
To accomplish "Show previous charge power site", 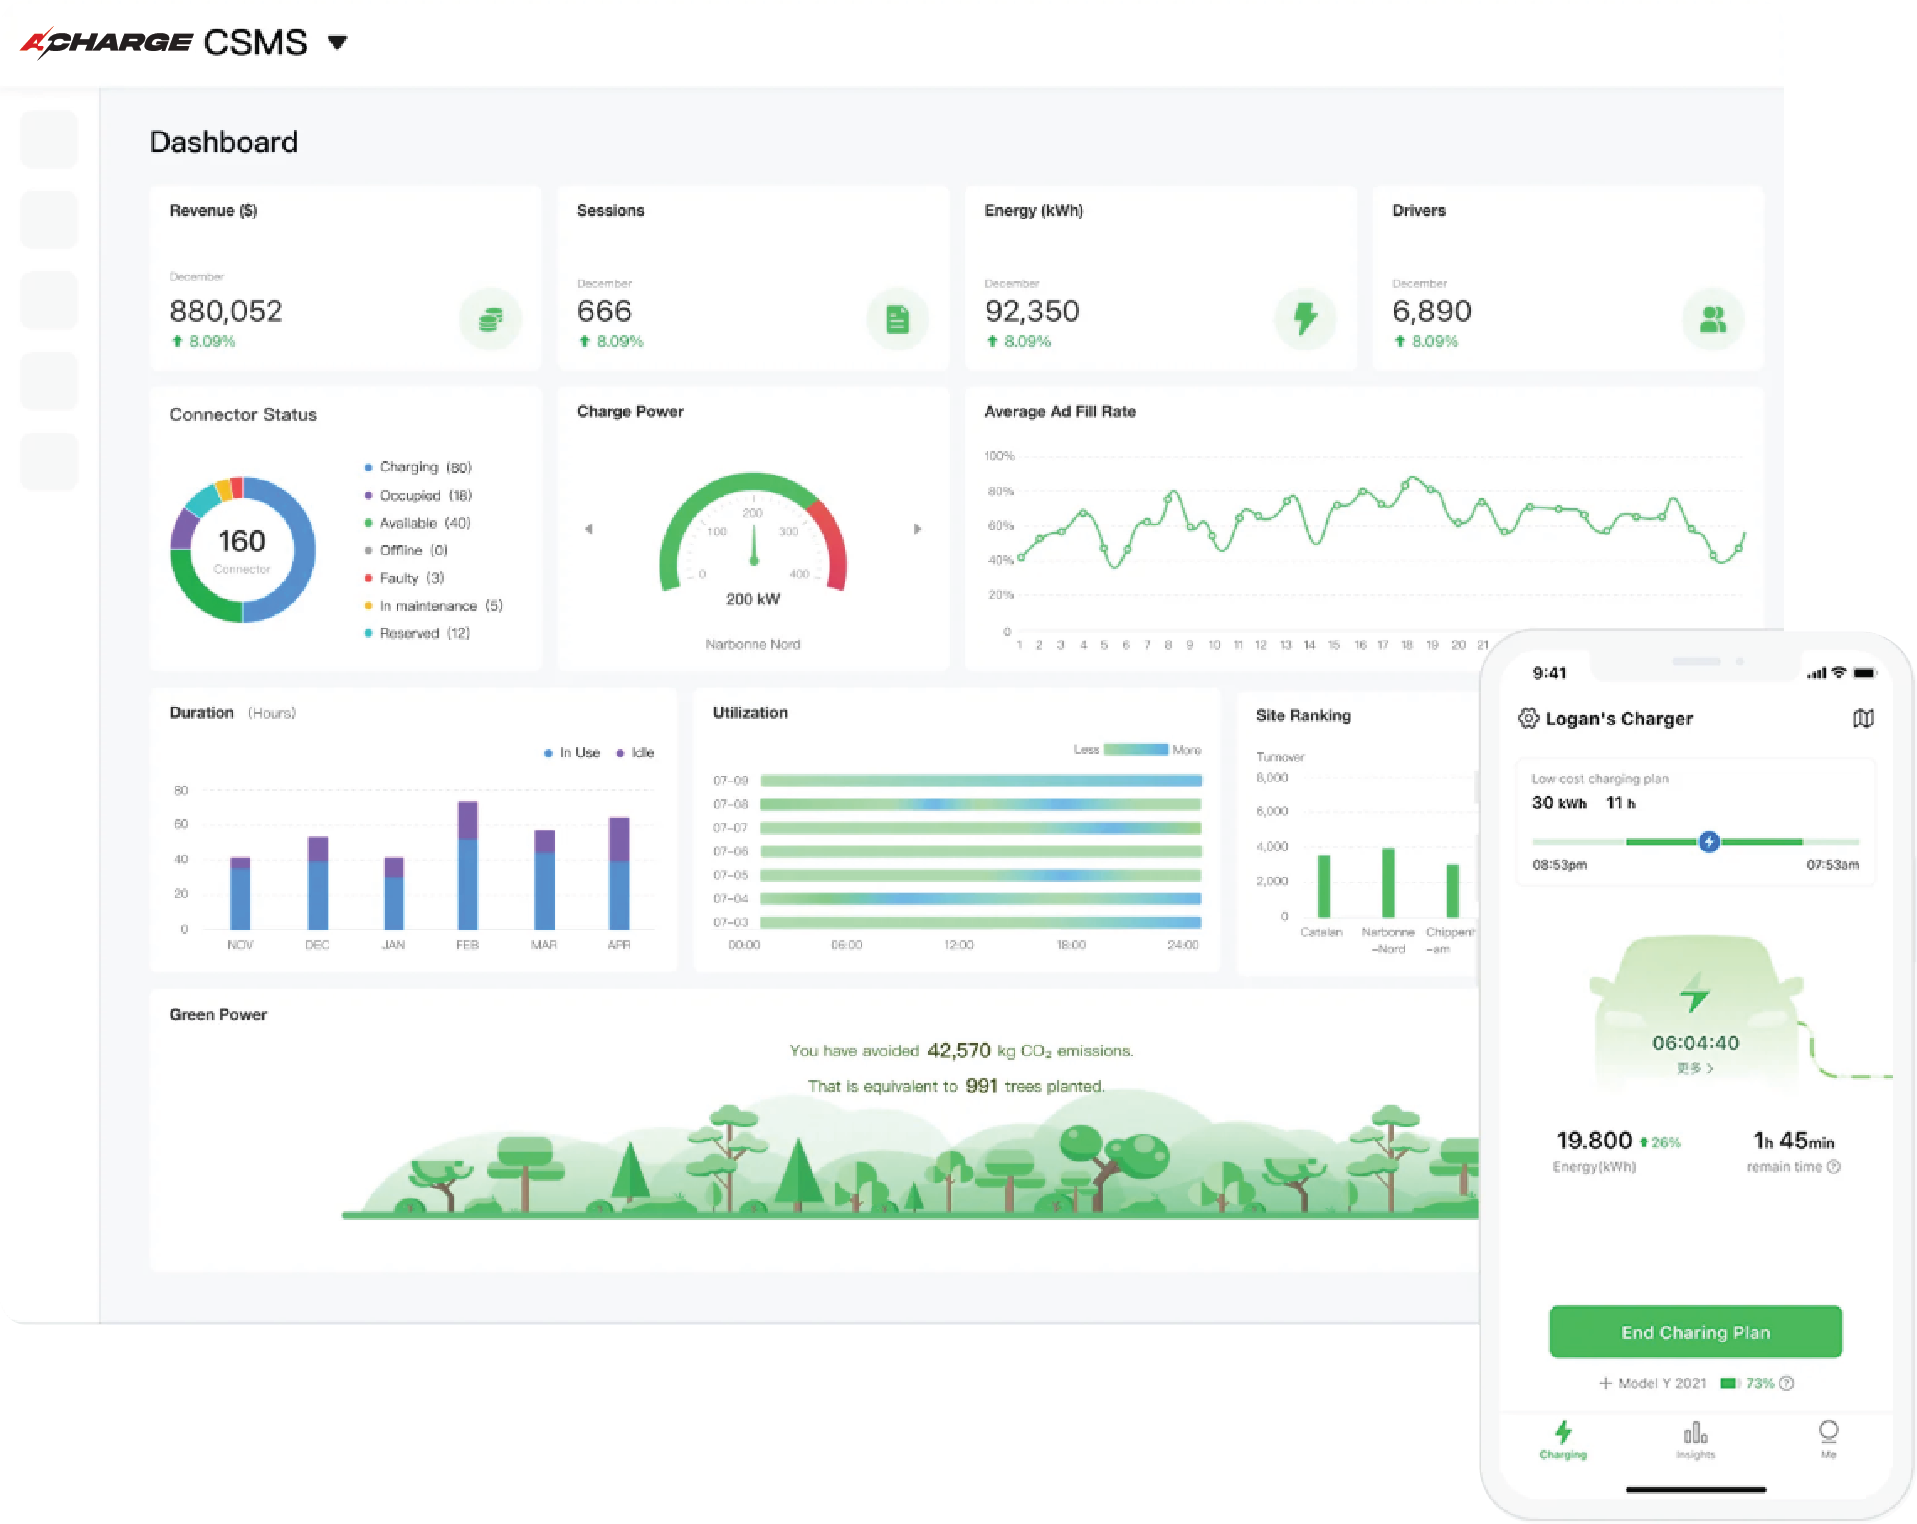I will point(589,529).
